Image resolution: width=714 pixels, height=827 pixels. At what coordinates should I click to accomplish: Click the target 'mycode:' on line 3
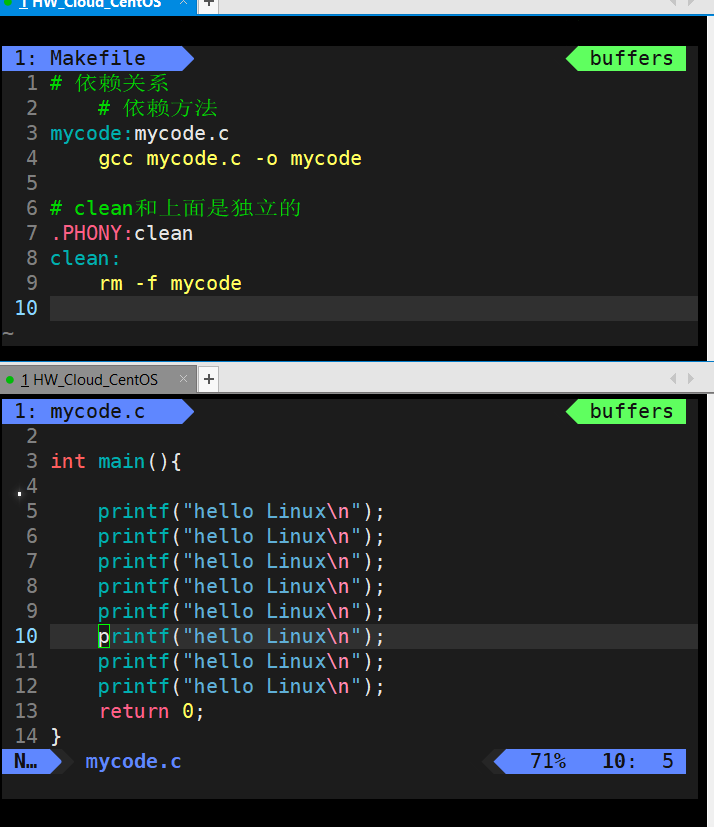(x=91, y=133)
